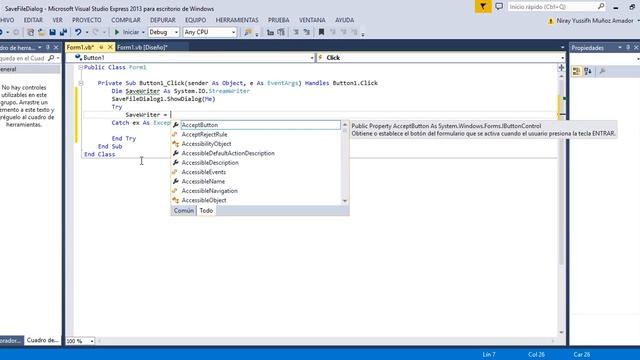Screen dimensions: 640x360
Task: Click the notifications flag icon
Action: pyautogui.click(x=483, y=7)
